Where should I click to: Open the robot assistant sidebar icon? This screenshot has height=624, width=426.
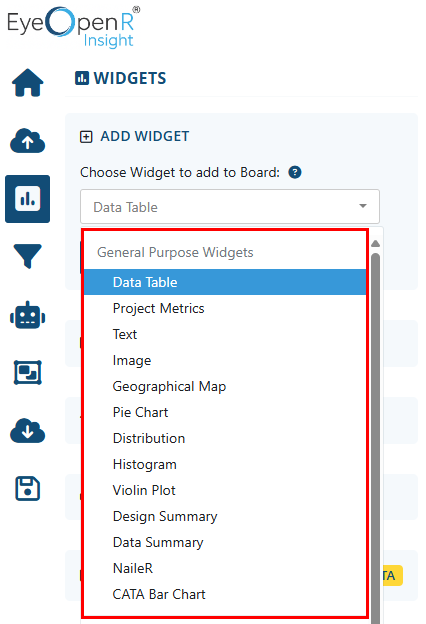click(x=27, y=315)
